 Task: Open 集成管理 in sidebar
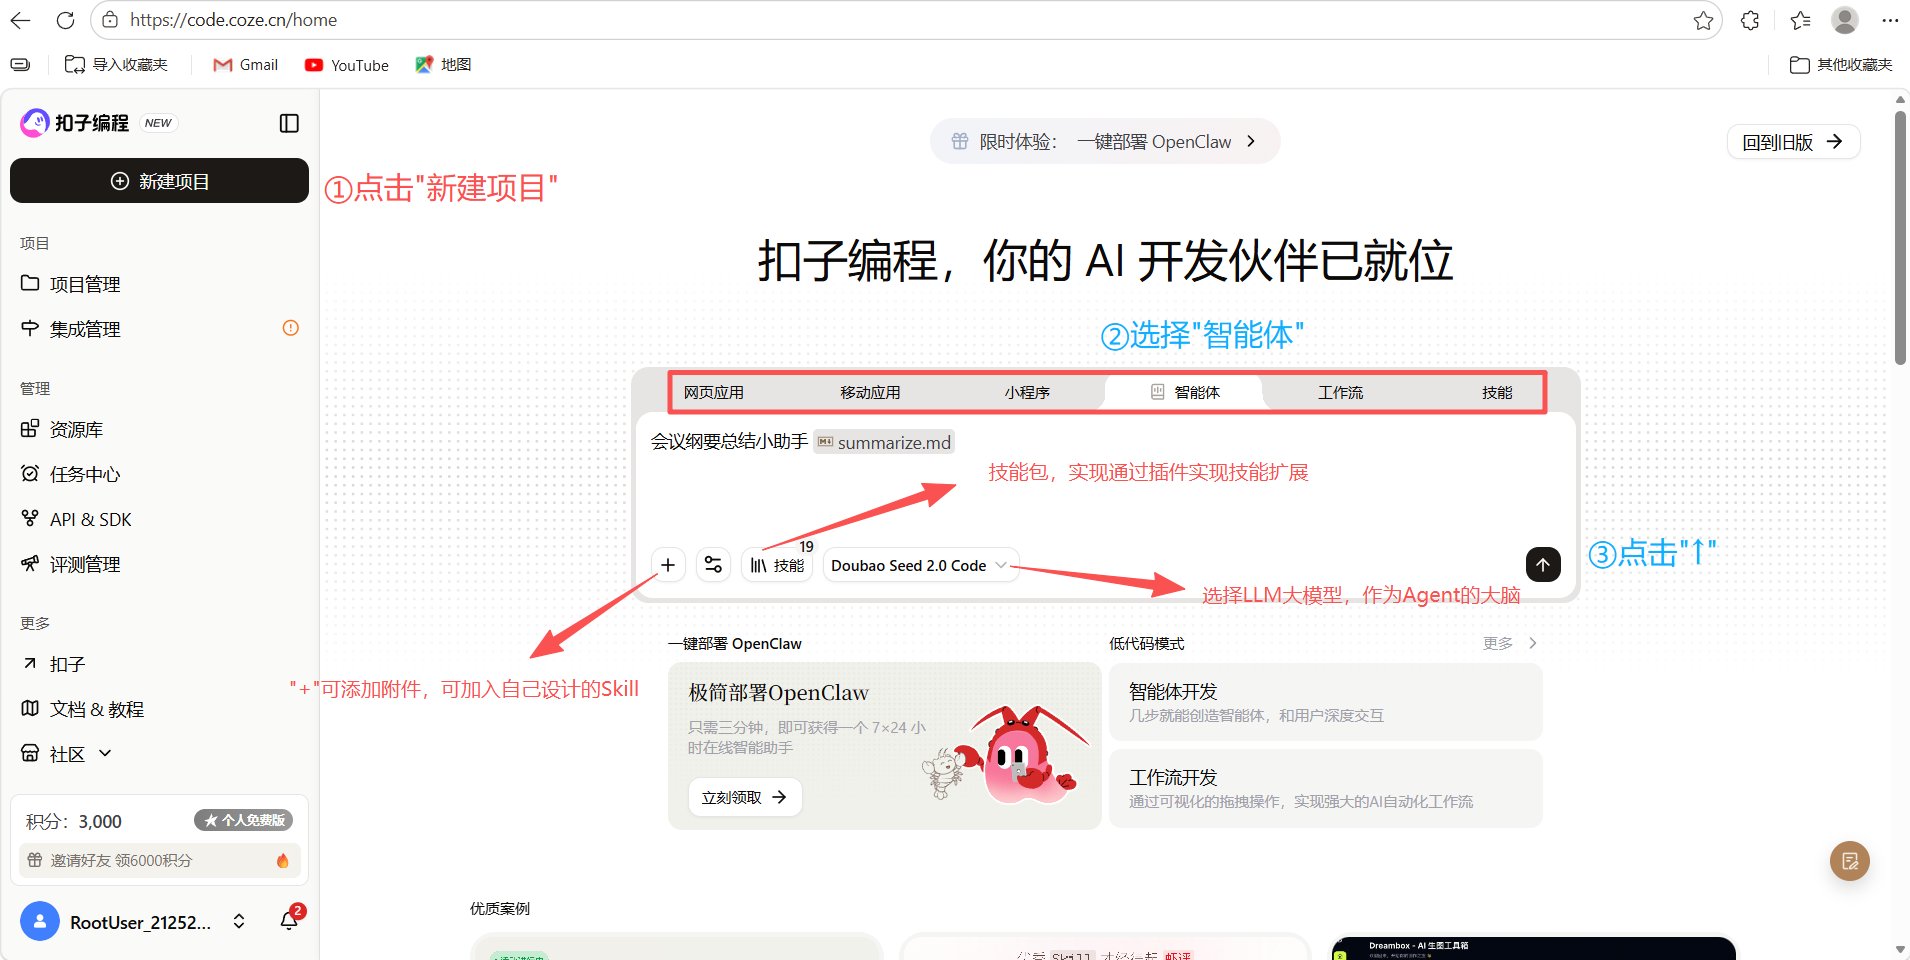[159, 329]
